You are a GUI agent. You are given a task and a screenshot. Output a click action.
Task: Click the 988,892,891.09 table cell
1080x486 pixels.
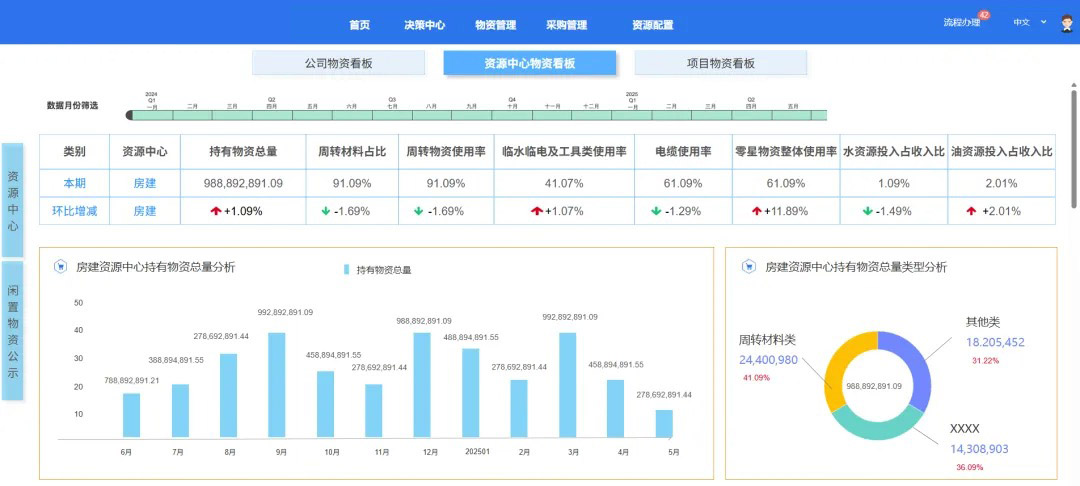pyautogui.click(x=243, y=183)
